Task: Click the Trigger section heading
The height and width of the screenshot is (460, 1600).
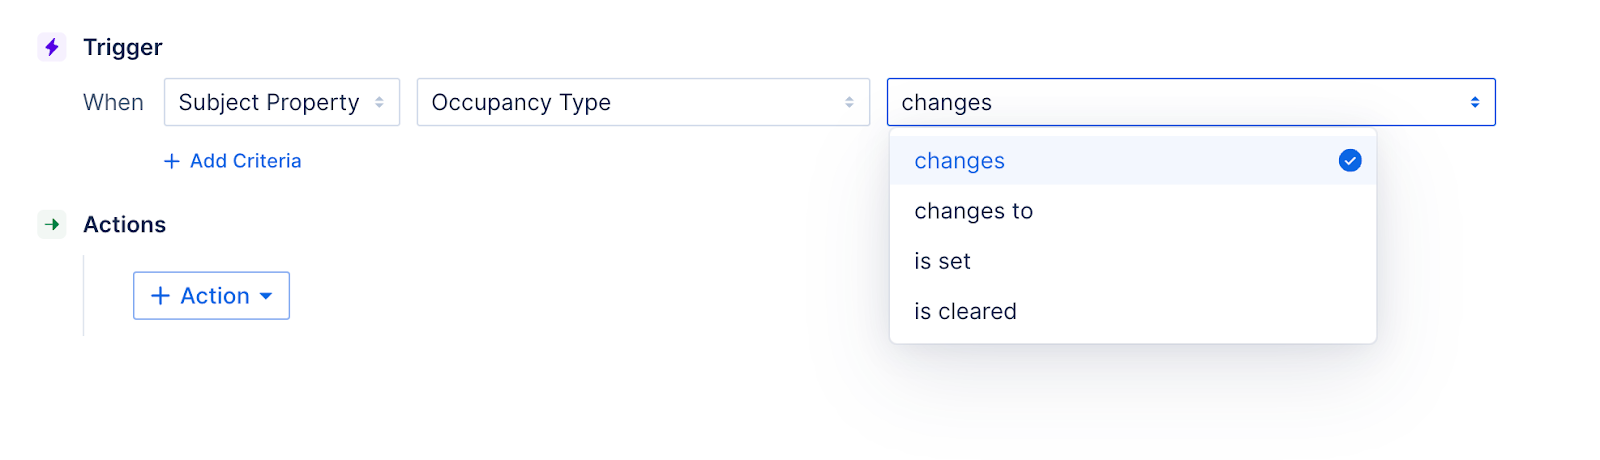Action: point(123,47)
